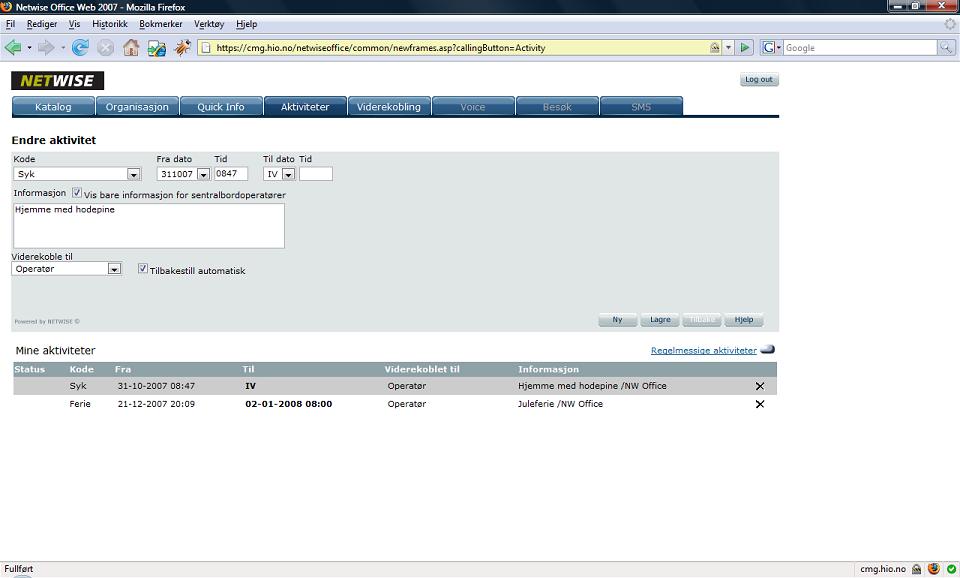The height and width of the screenshot is (578, 960).
Task: Switch to the Viderekobling tab
Action: tap(389, 107)
